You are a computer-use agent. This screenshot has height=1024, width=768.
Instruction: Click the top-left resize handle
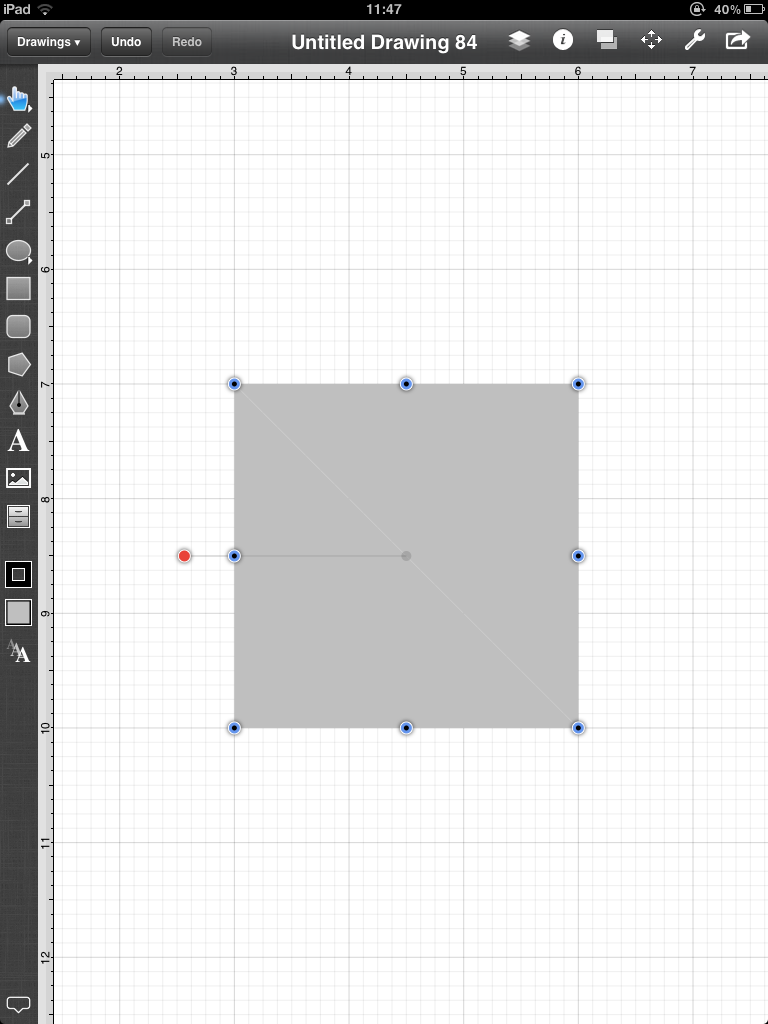(x=234, y=384)
